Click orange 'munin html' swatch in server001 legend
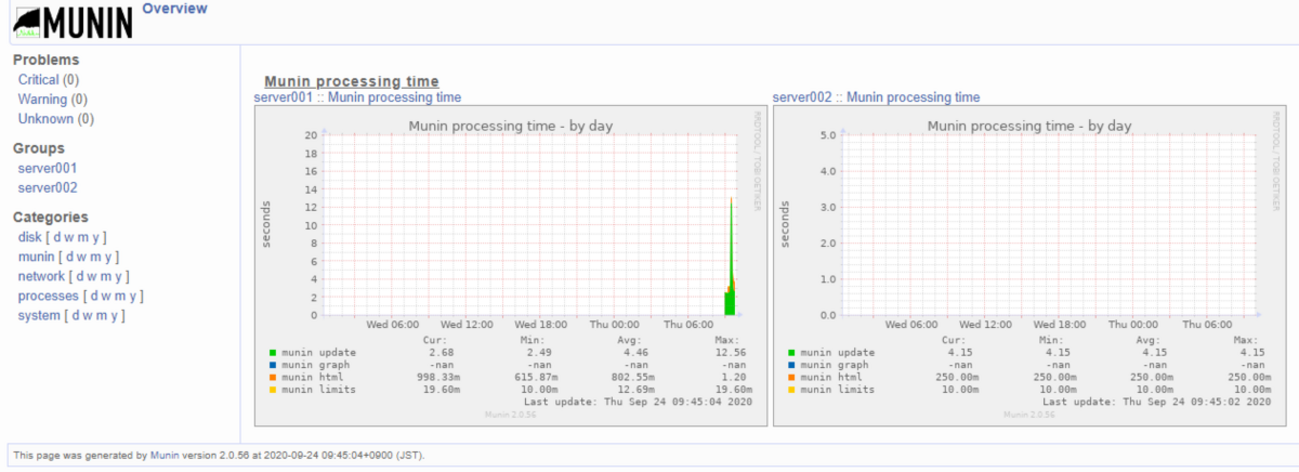 273,377
